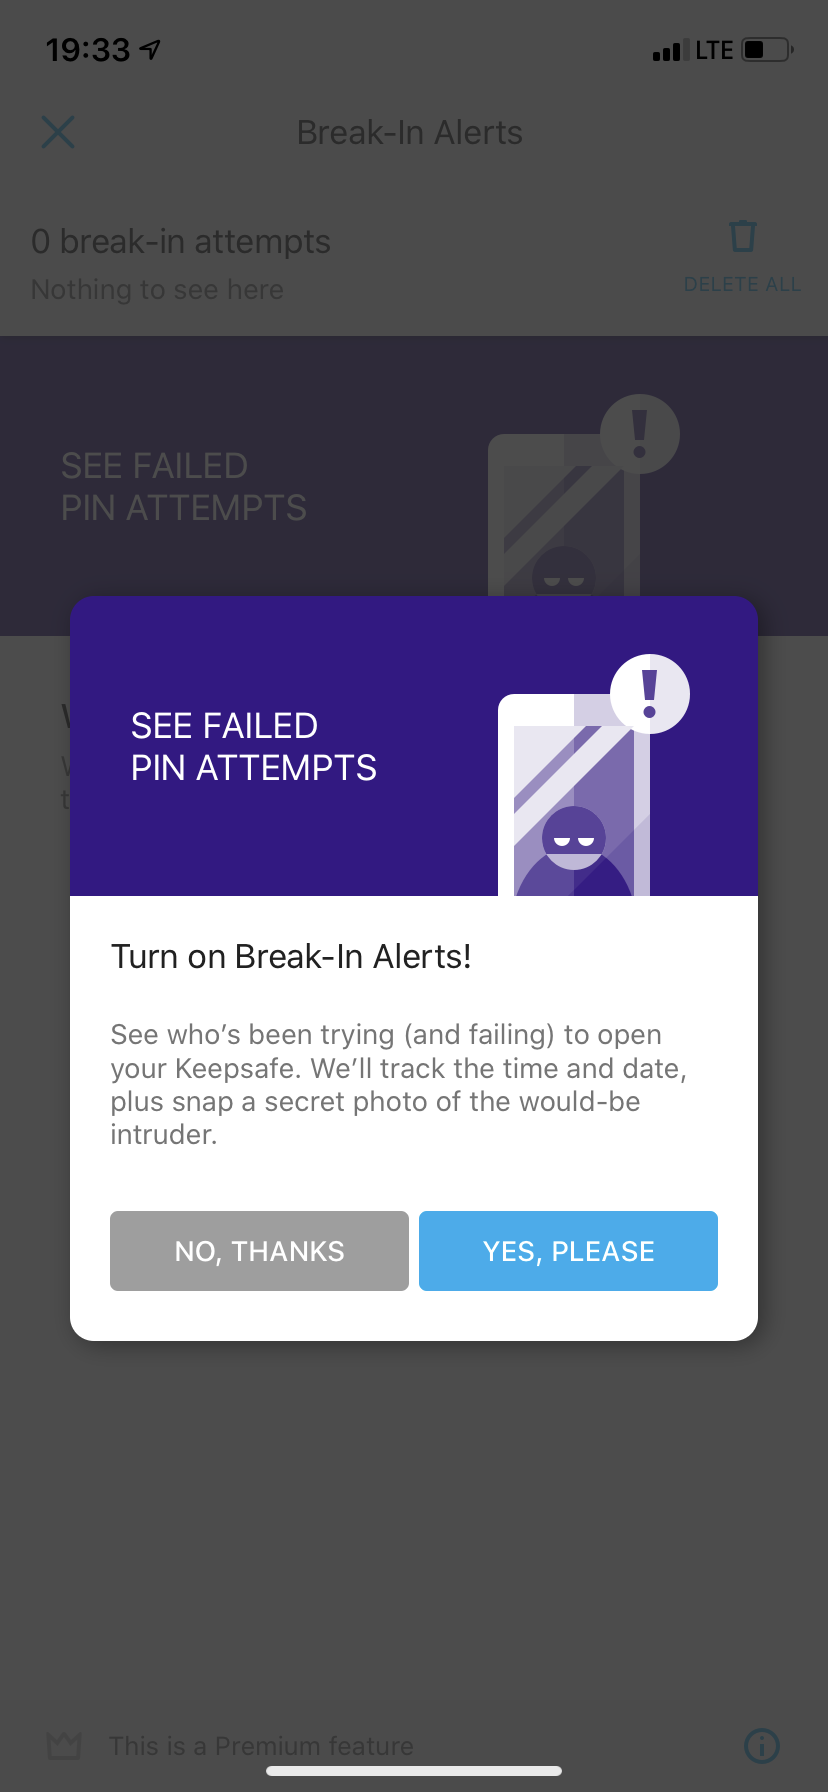Open the info icon beside Premium feature
Image resolution: width=828 pixels, height=1792 pixels.
click(x=762, y=1746)
